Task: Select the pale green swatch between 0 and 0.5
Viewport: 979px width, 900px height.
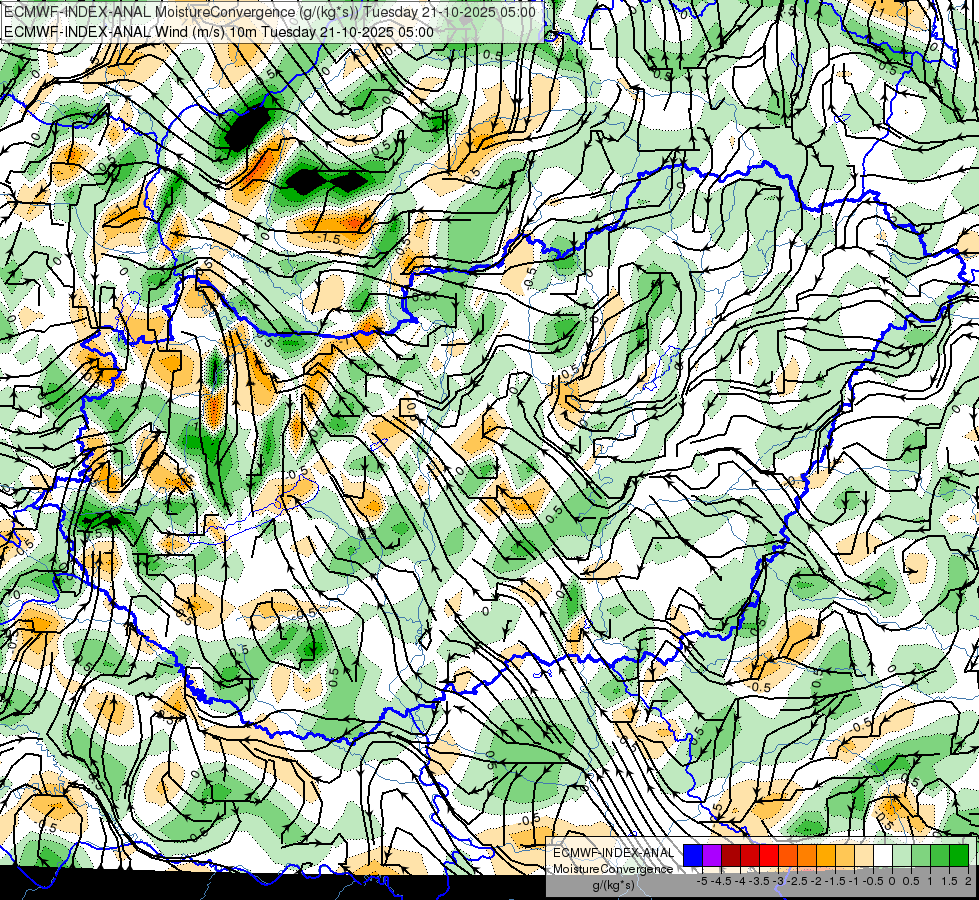Action: coord(902,856)
